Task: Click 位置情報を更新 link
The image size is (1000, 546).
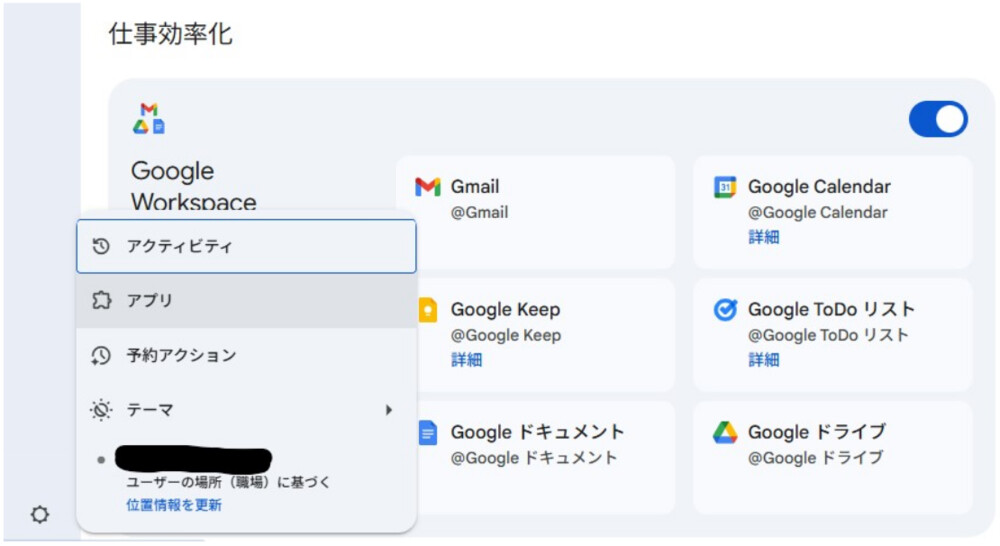Action: click(x=174, y=505)
